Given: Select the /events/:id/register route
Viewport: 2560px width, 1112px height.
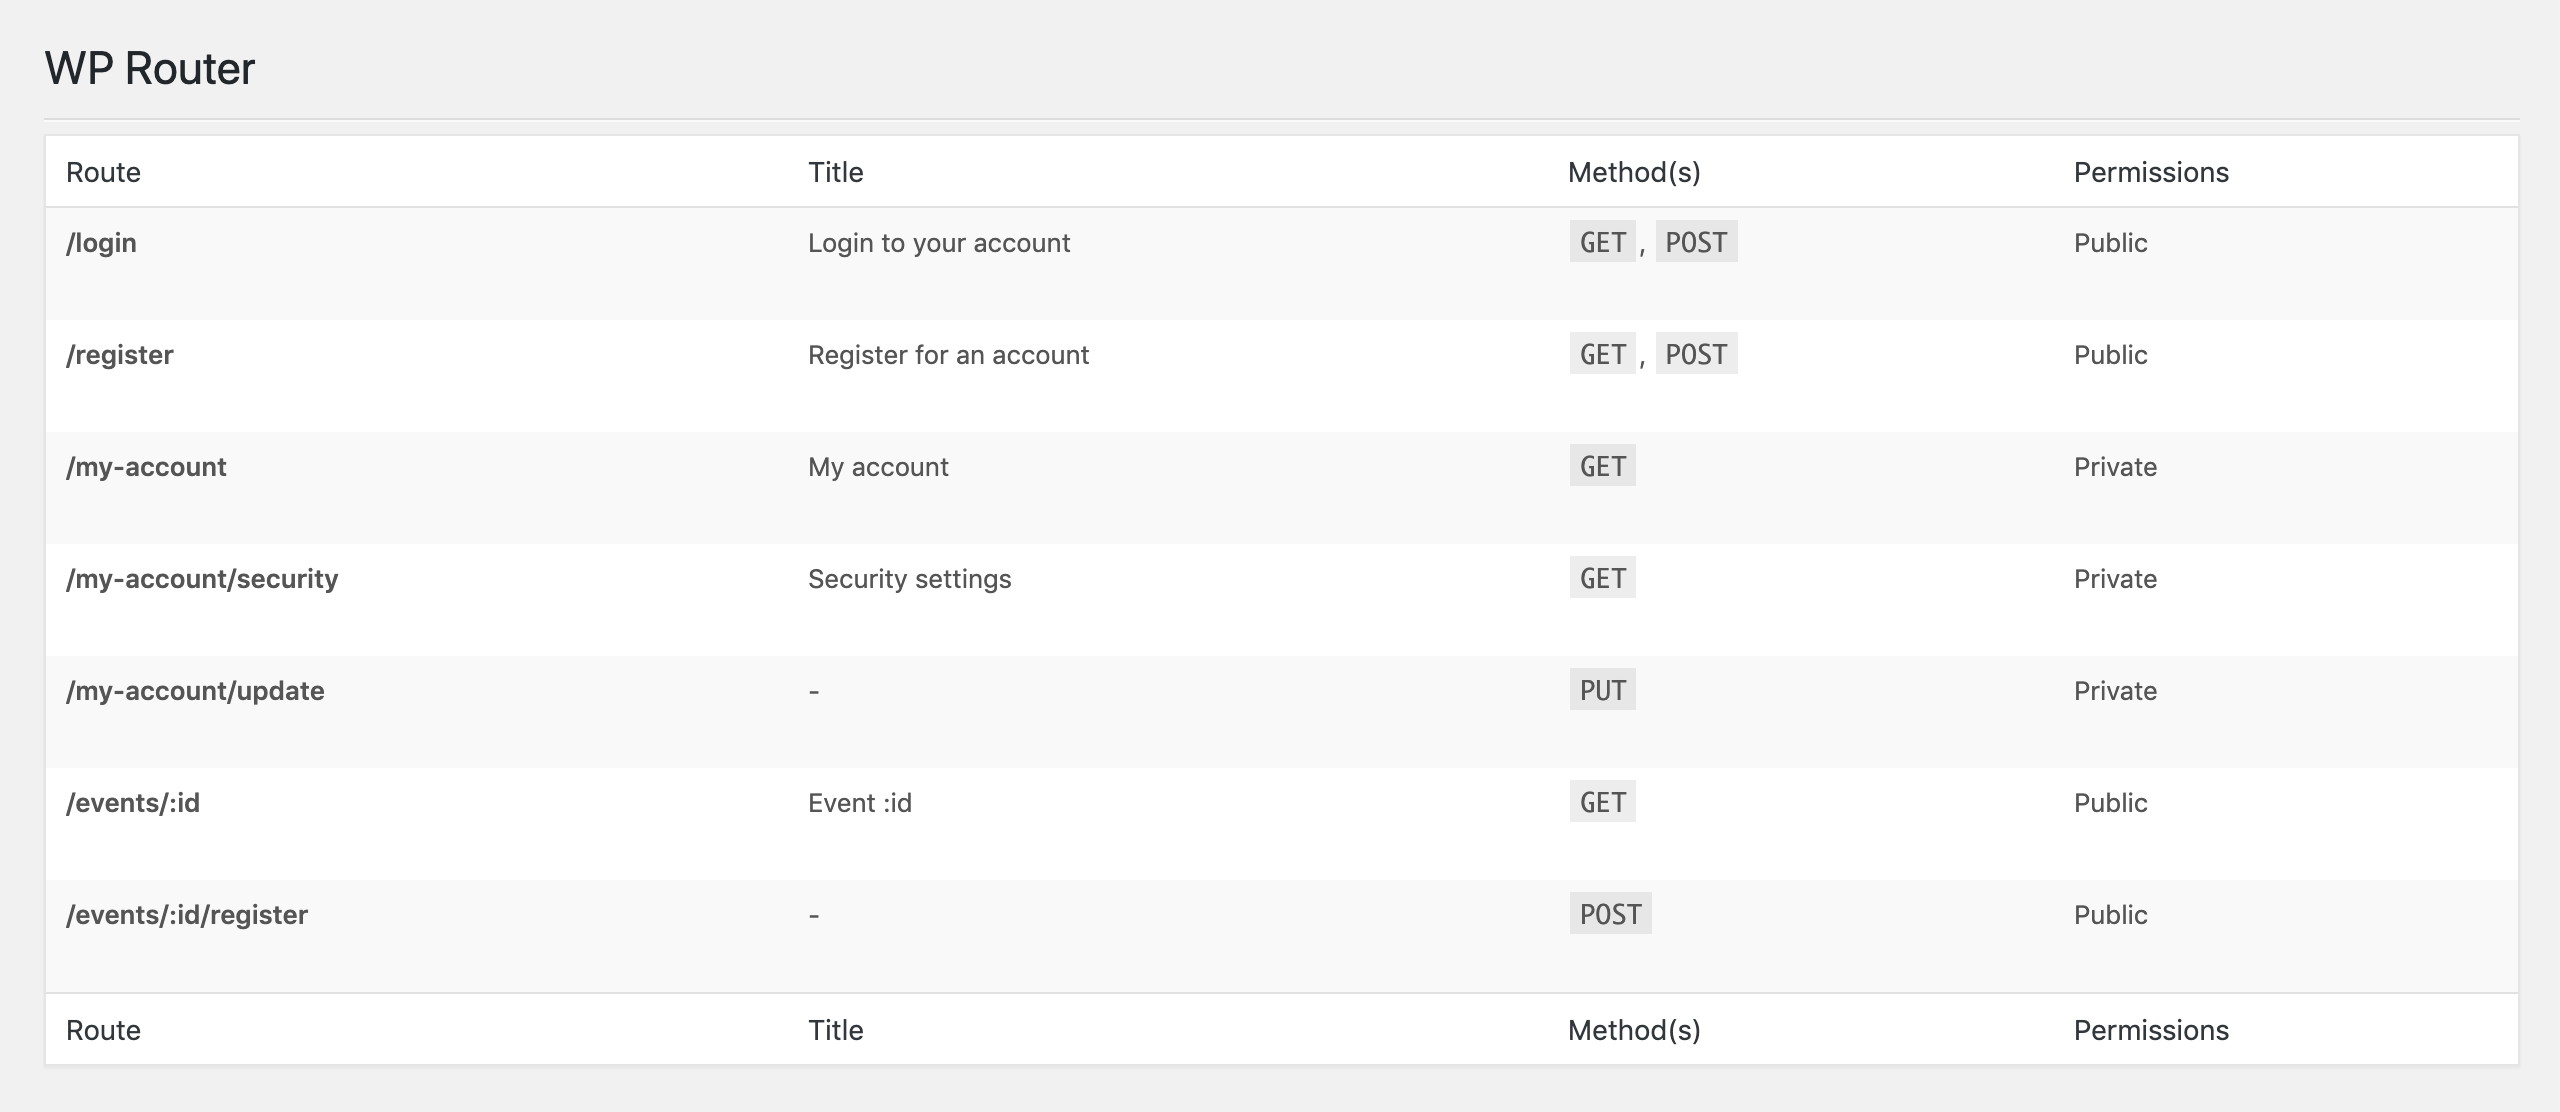Looking at the screenshot, I should click(x=187, y=915).
